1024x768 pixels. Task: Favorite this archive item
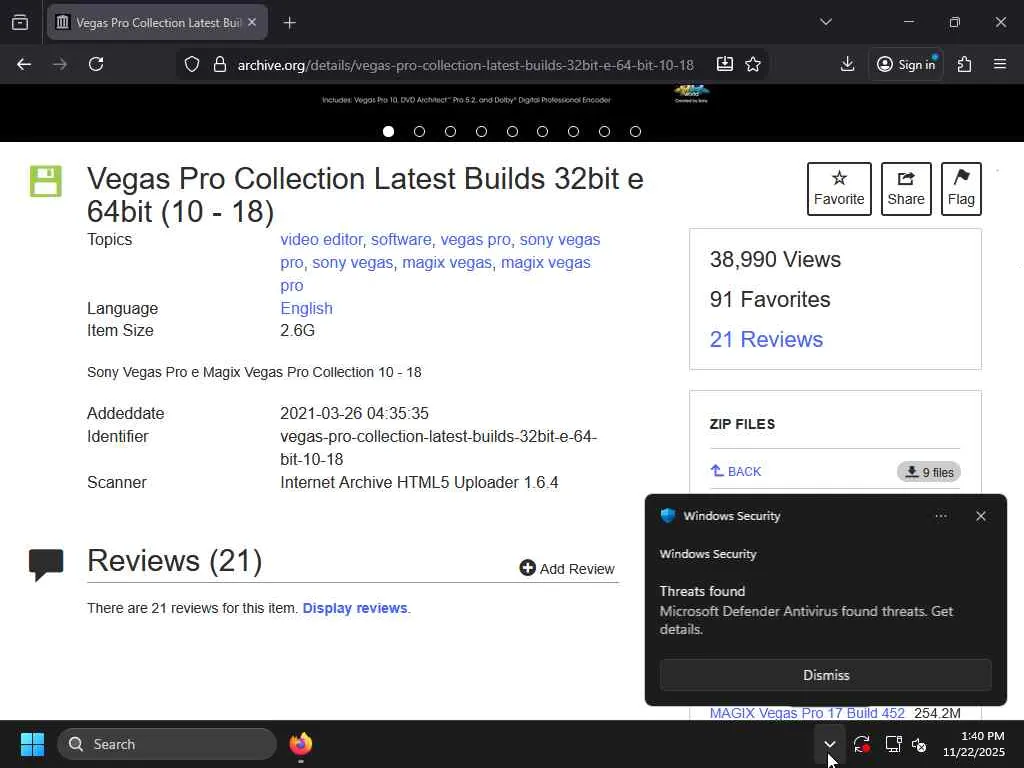[839, 189]
